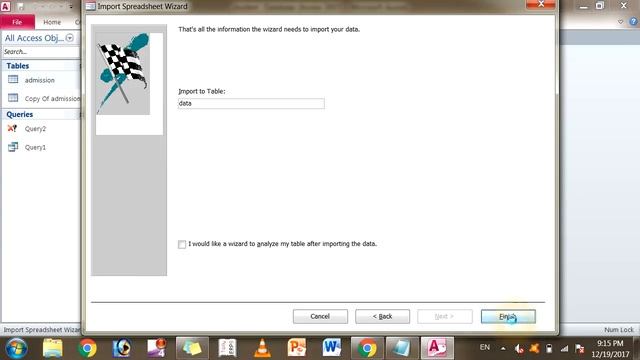Viewport: 640px width, 360px height.
Task: Click the Save icon in the quick access toolbar
Action: tap(21, 7)
